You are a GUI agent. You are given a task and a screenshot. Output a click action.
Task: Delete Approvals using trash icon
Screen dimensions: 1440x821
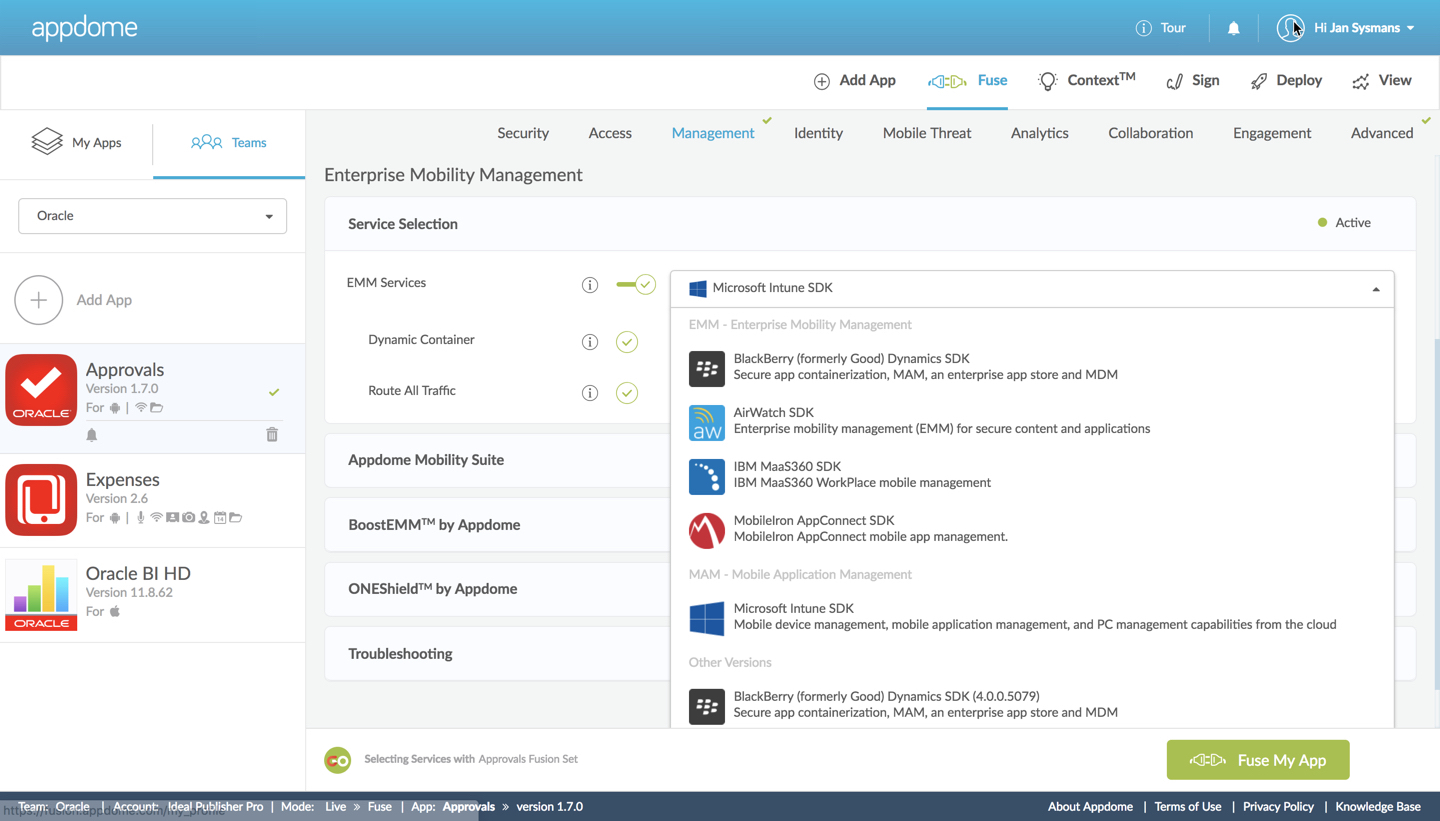click(272, 434)
